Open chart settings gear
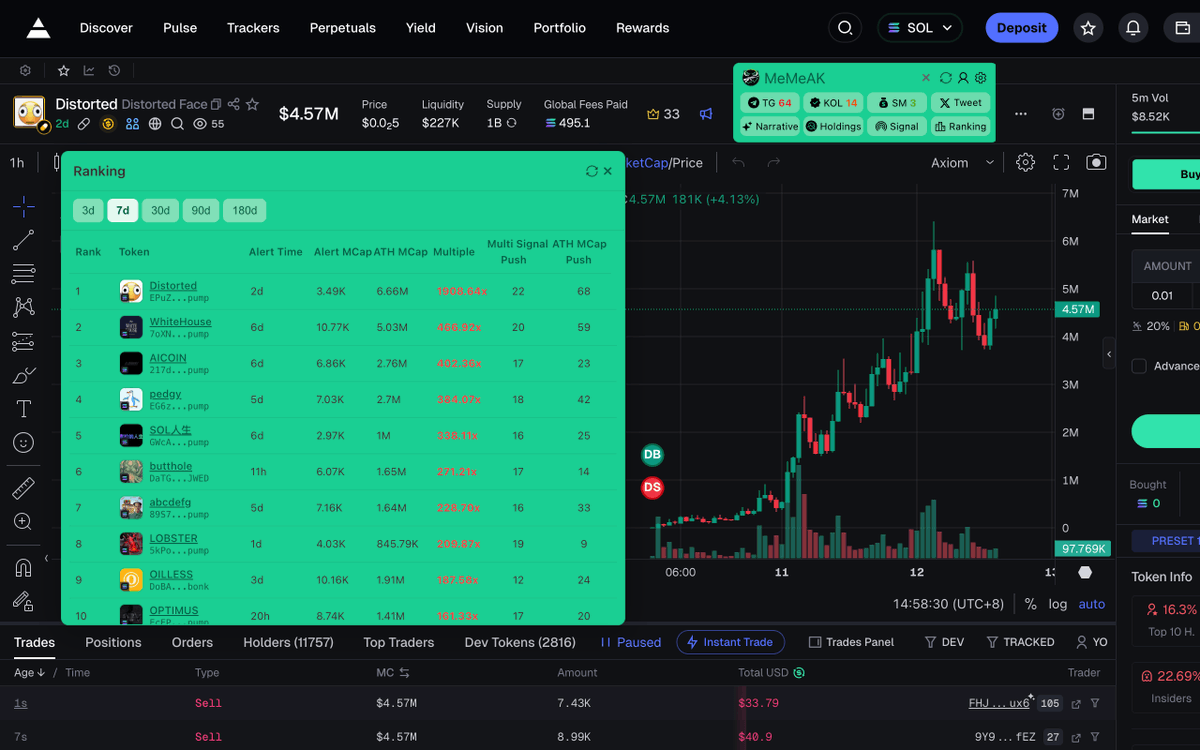Image resolution: width=1200 pixels, height=750 pixels. [1025, 163]
